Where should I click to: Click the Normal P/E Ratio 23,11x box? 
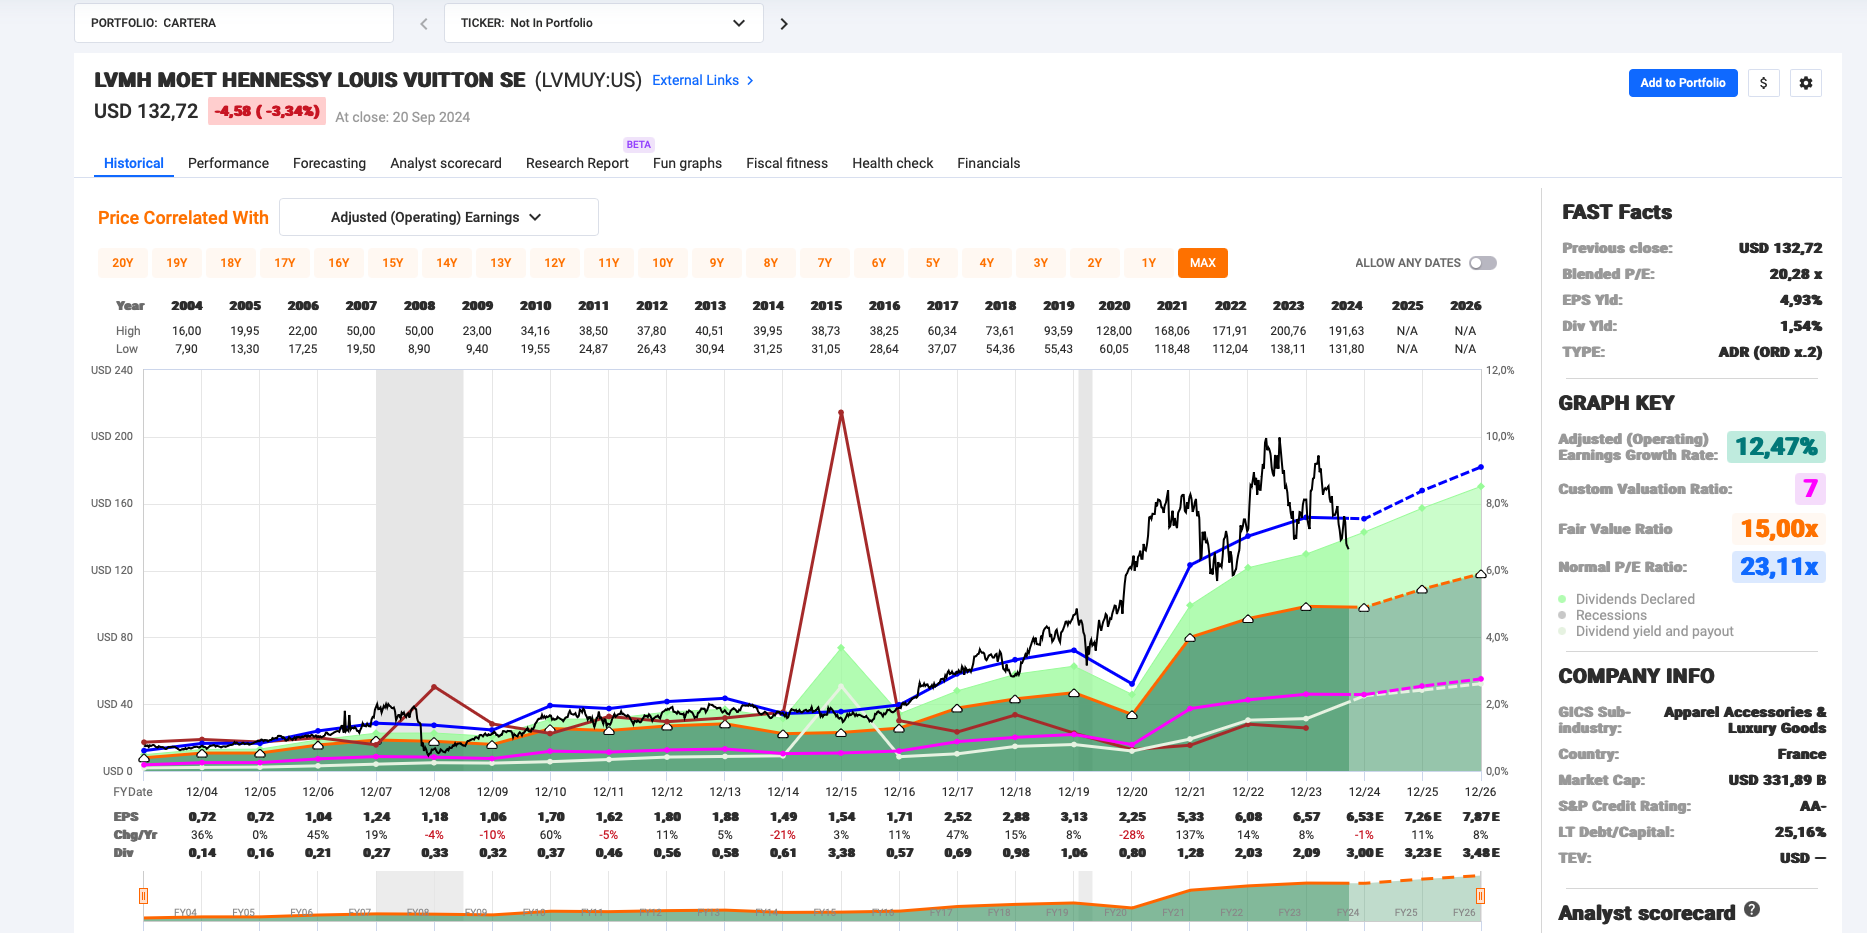[x=1779, y=567]
